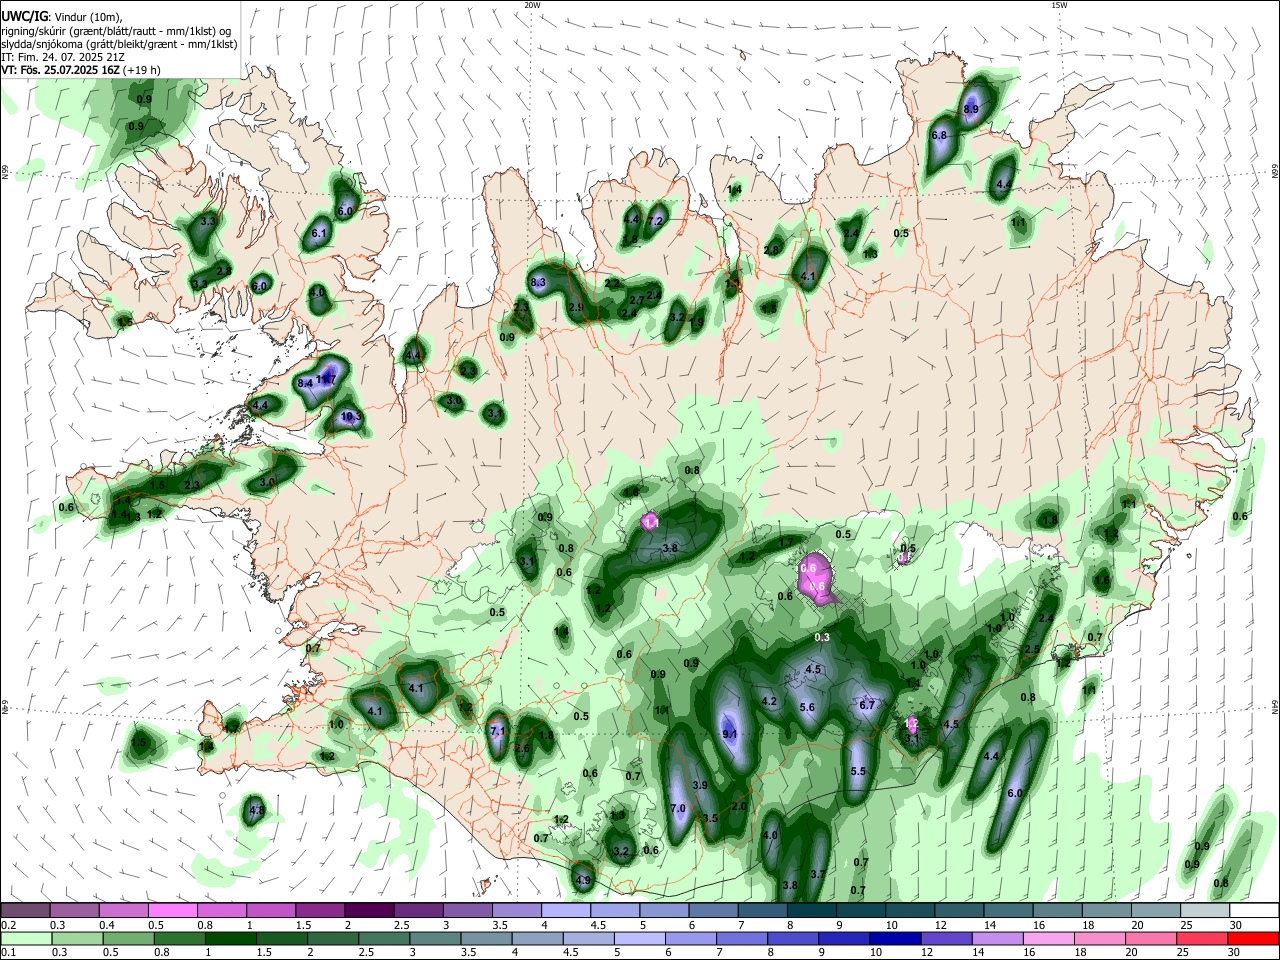Click the 'slydda/snjókoma' legend description line
The height and width of the screenshot is (960, 1280).
point(119,44)
